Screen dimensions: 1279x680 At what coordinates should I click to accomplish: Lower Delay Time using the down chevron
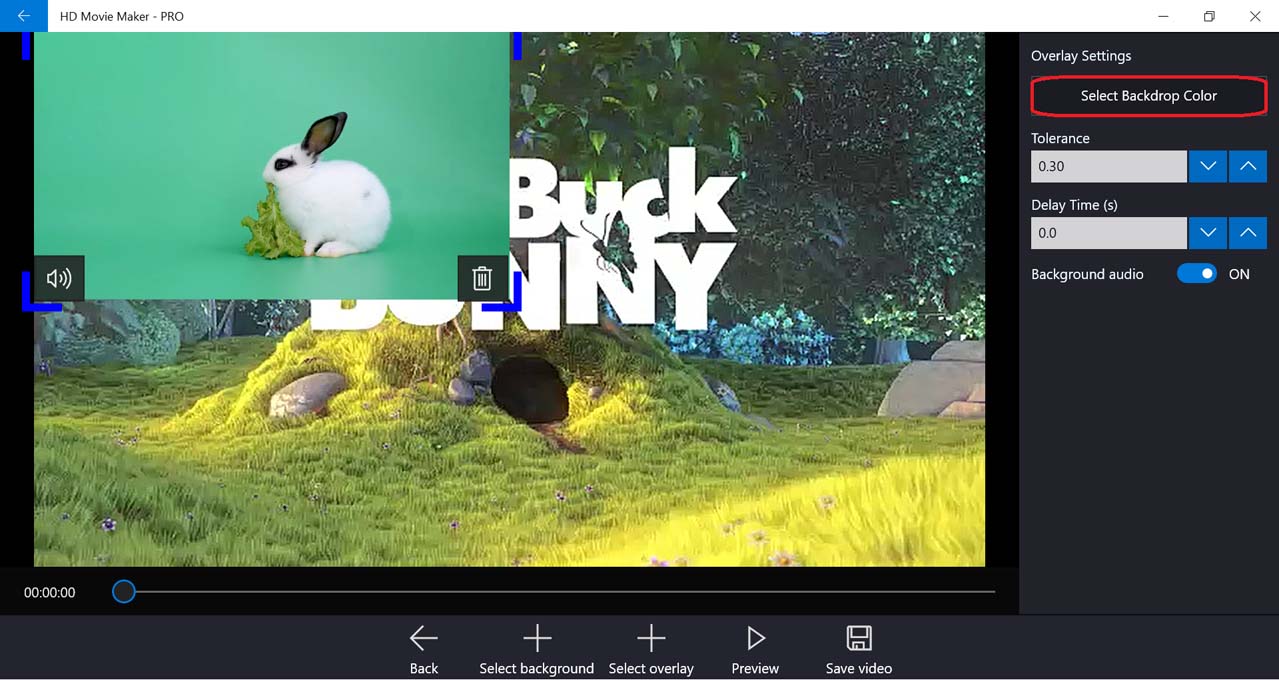click(1207, 233)
